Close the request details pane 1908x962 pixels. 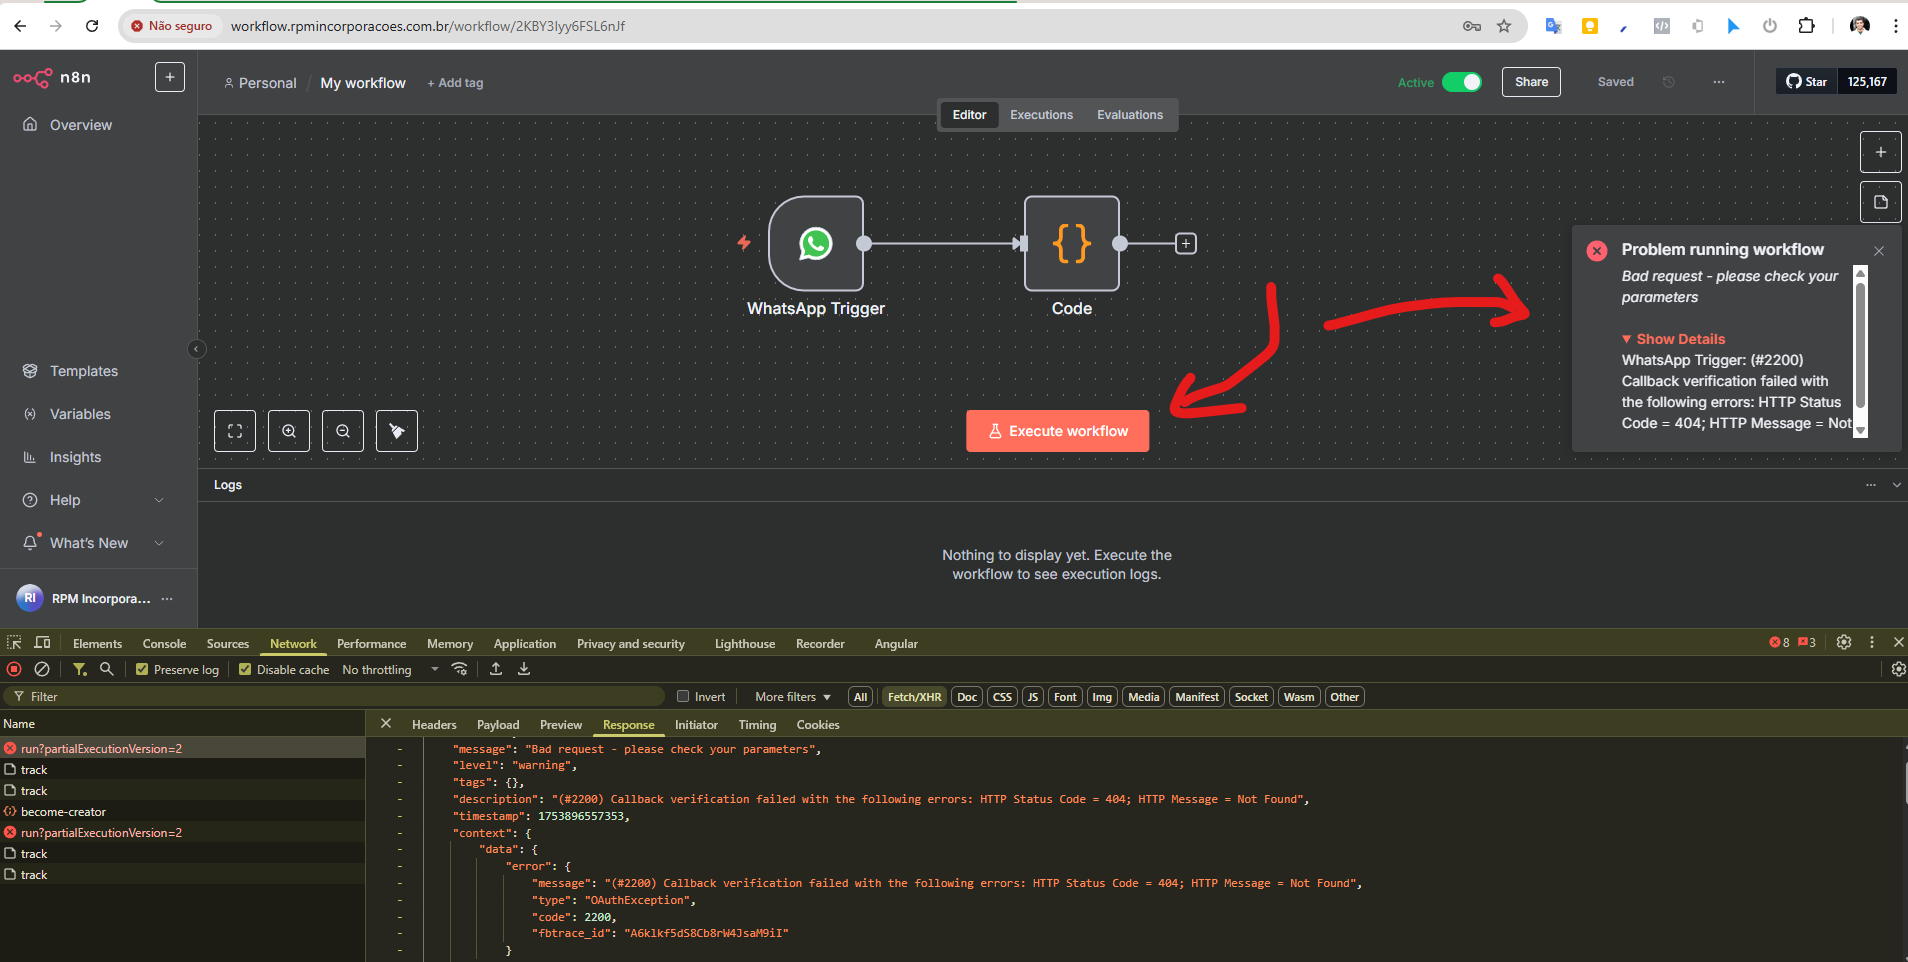pos(386,723)
